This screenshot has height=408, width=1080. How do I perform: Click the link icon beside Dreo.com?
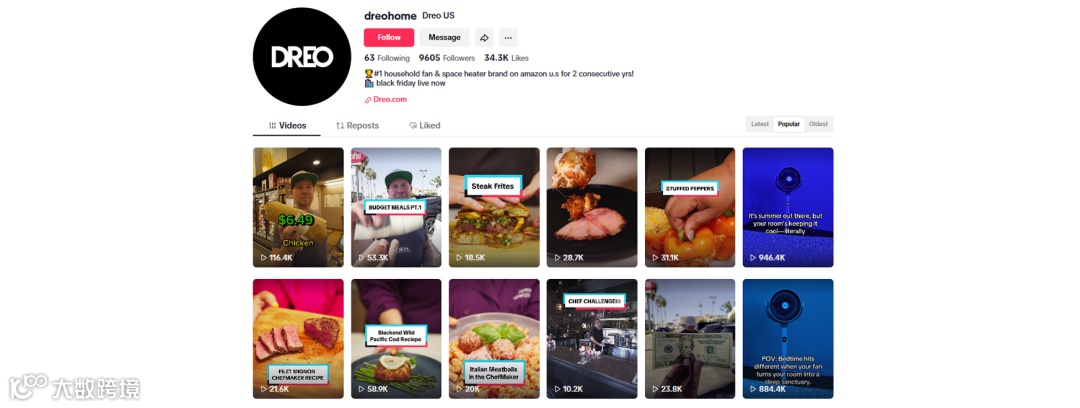coord(368,100)
